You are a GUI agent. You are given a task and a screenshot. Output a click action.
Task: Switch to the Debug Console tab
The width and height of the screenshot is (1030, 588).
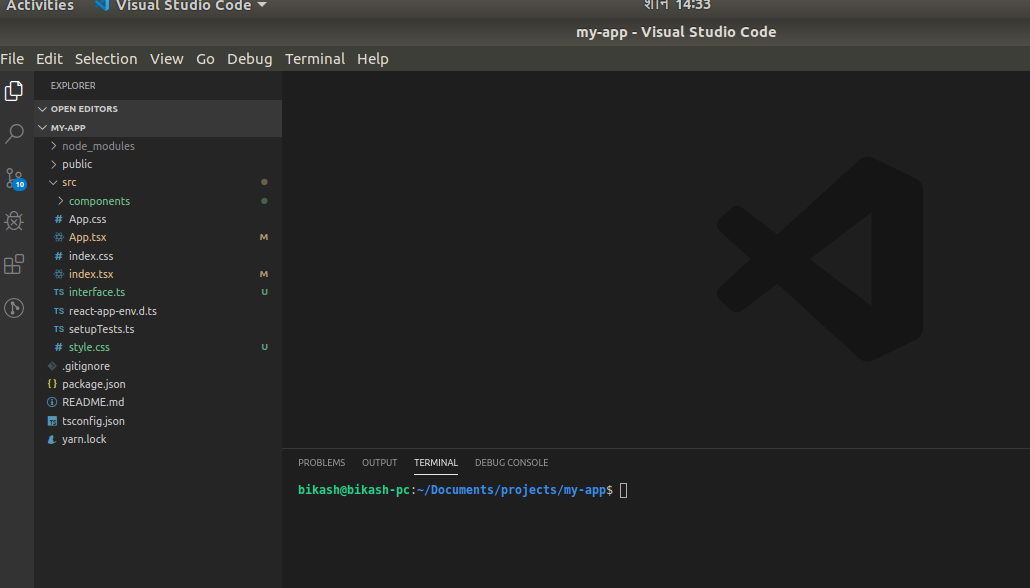tap(511, 463)
